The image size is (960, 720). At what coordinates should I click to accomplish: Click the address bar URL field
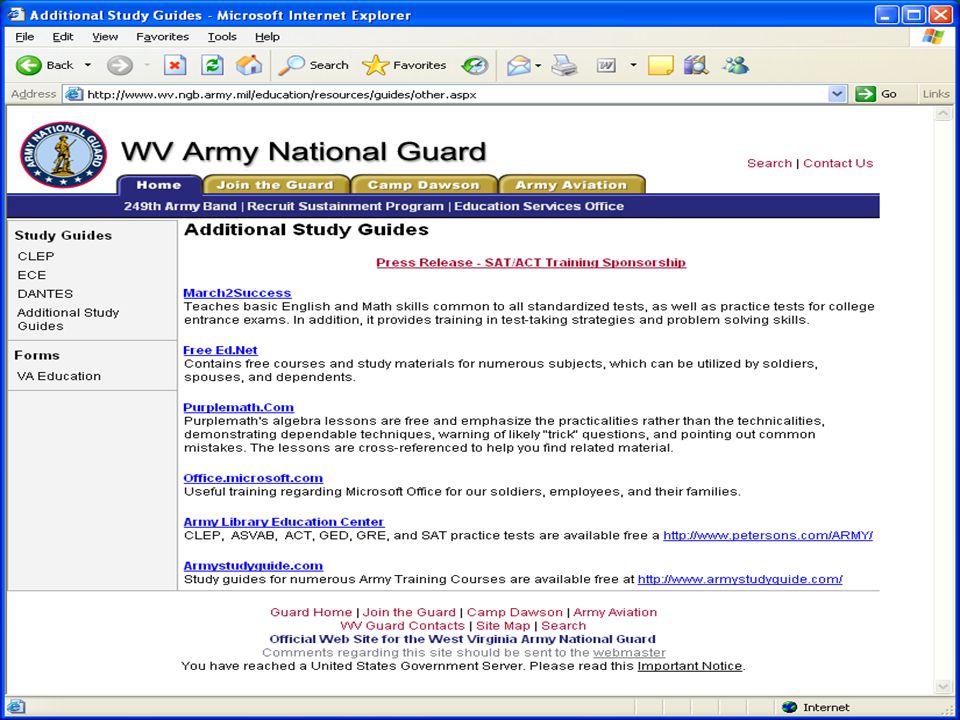click(x=456, y=94)
